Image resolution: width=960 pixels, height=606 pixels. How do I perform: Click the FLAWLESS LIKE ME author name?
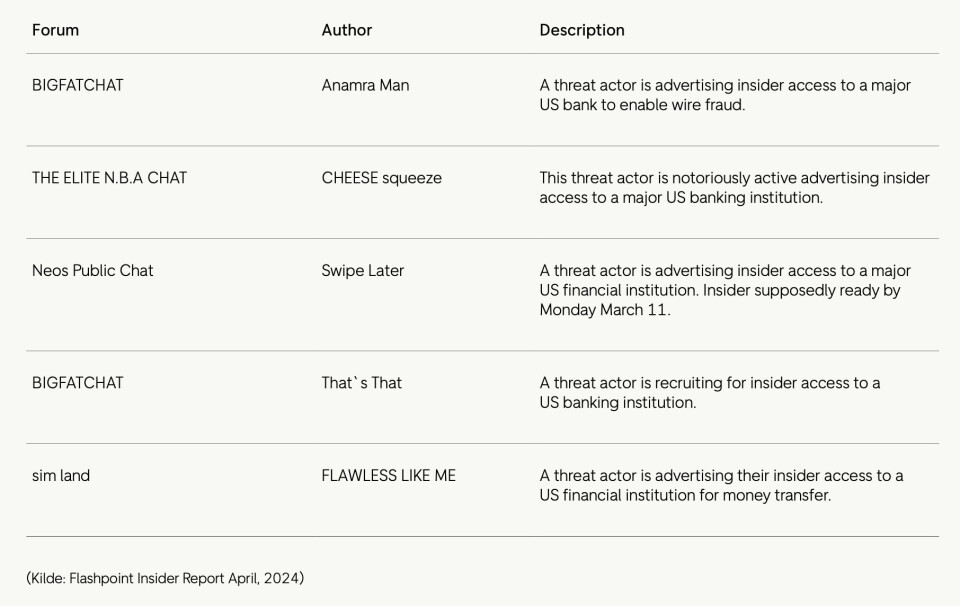click(388, 475)
